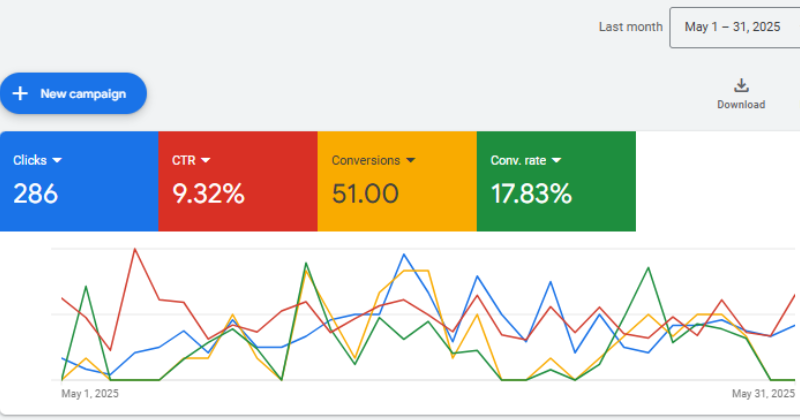Open the CTR metric dropdown arrow
This screenshot has width=800, height=420.
point(205,160)
